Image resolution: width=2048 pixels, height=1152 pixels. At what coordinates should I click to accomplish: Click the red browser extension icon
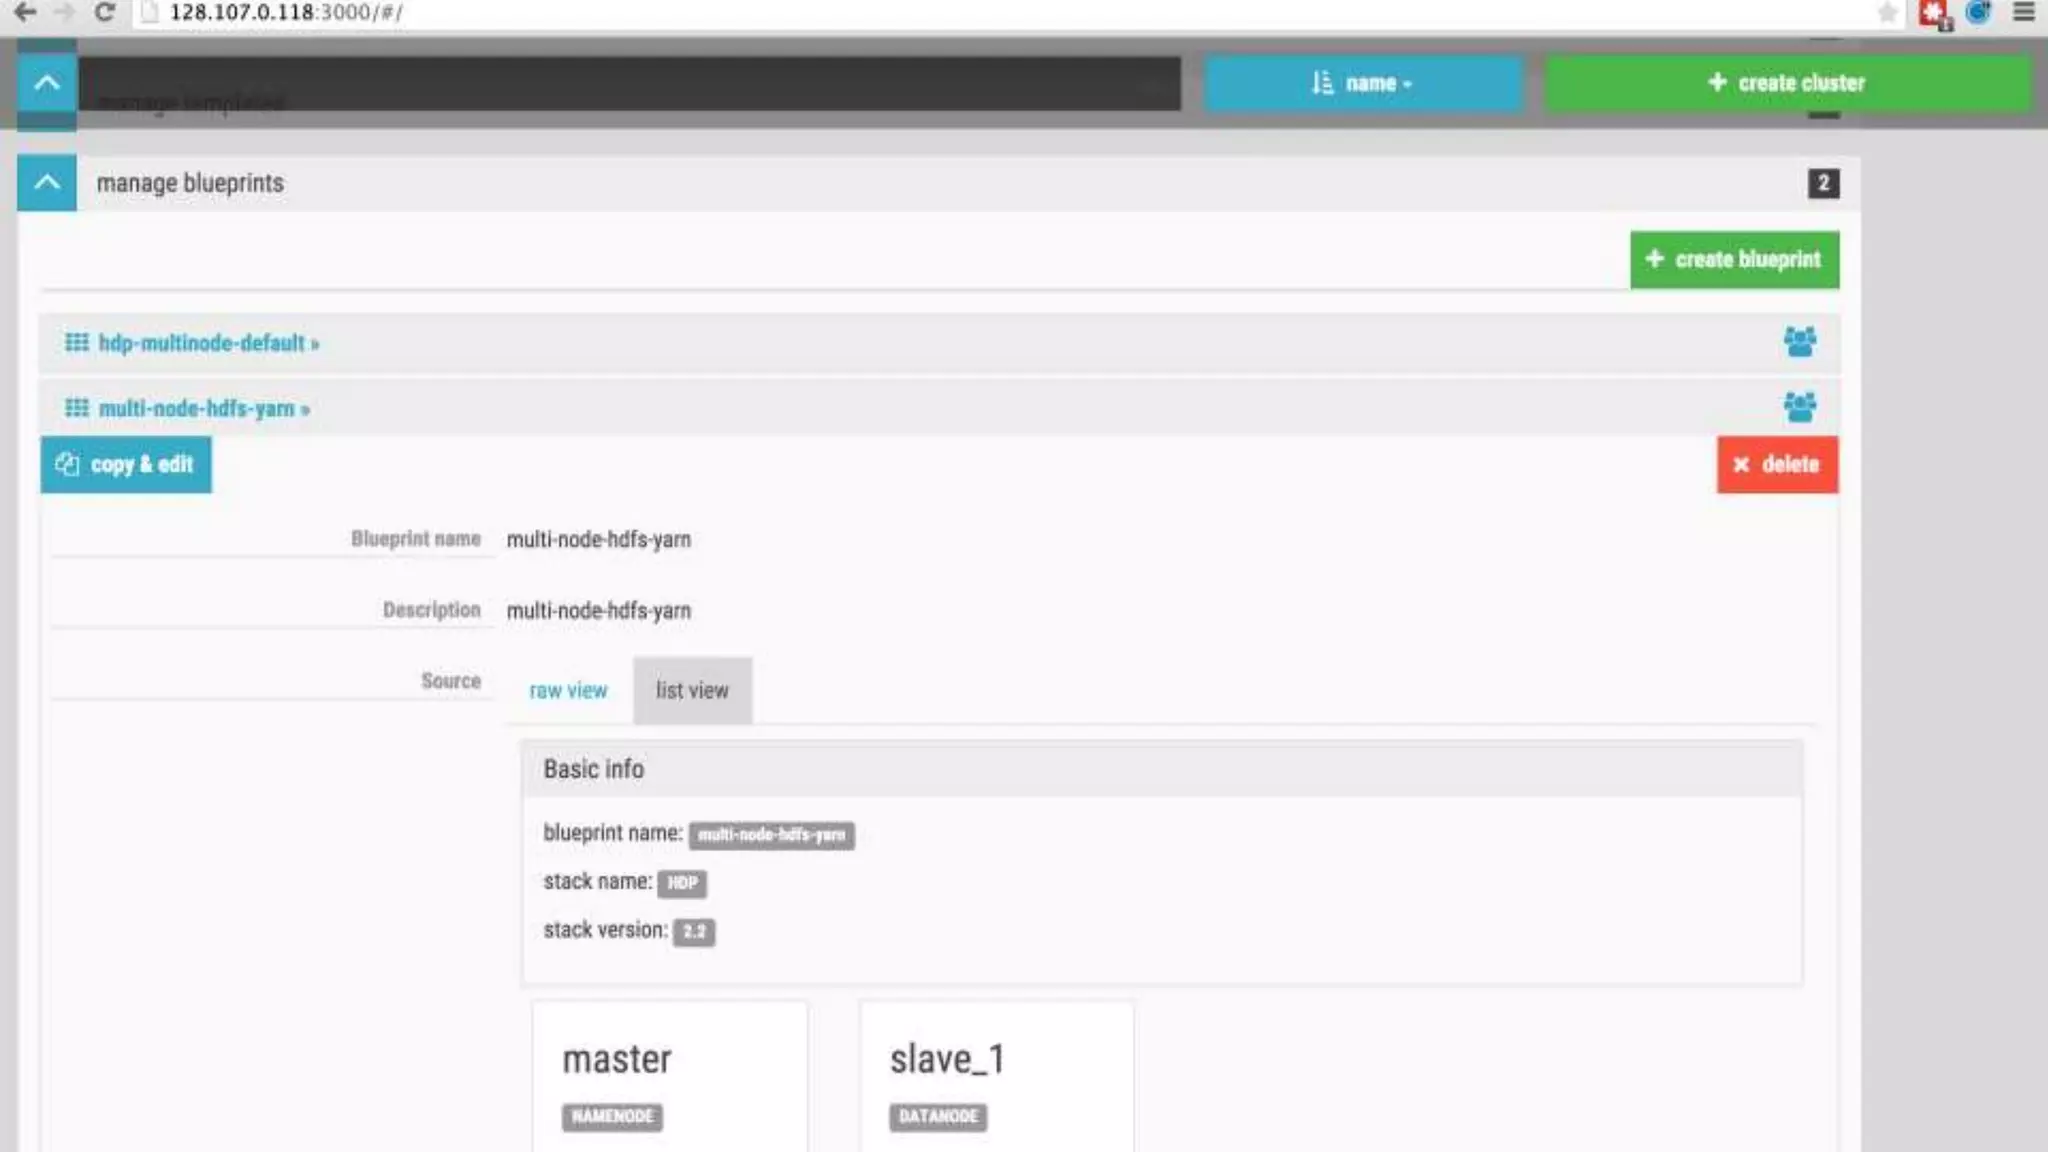pyautogui.click(x=1934, y=13)
